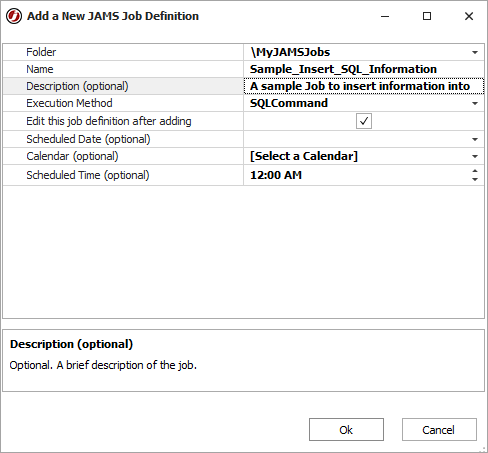Click the 12:00 AM time value
488x453 pixels.
point(276,175)
